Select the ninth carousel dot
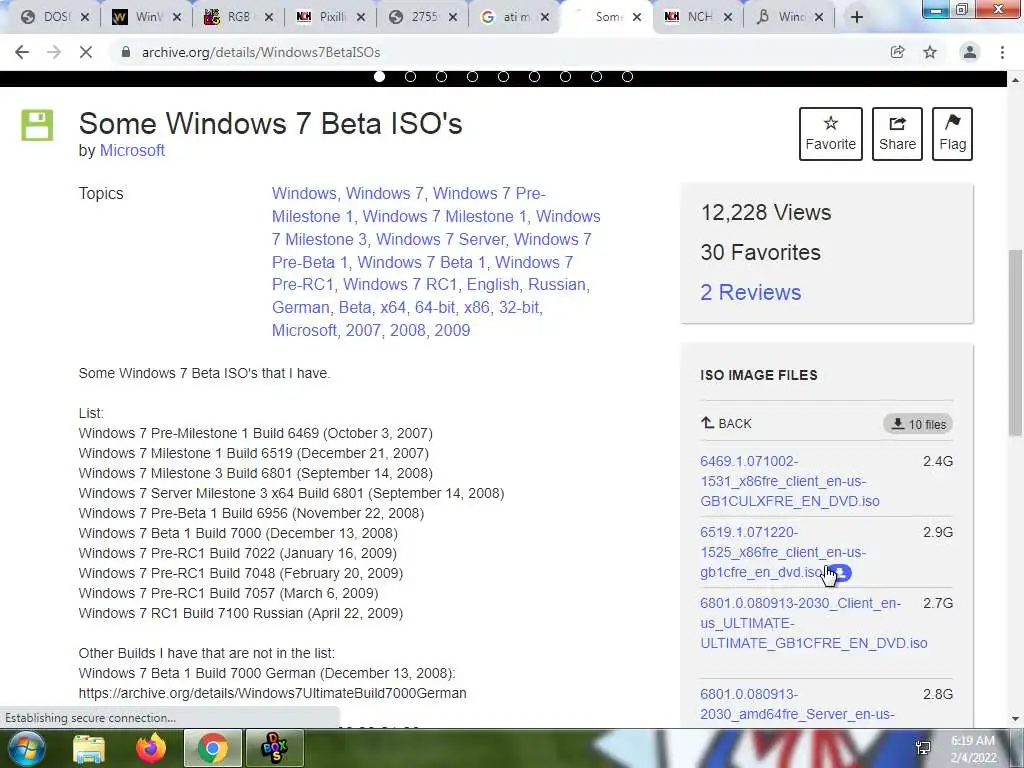The width and height of the screenshot is (1024, 768). (x=628, y=76)
